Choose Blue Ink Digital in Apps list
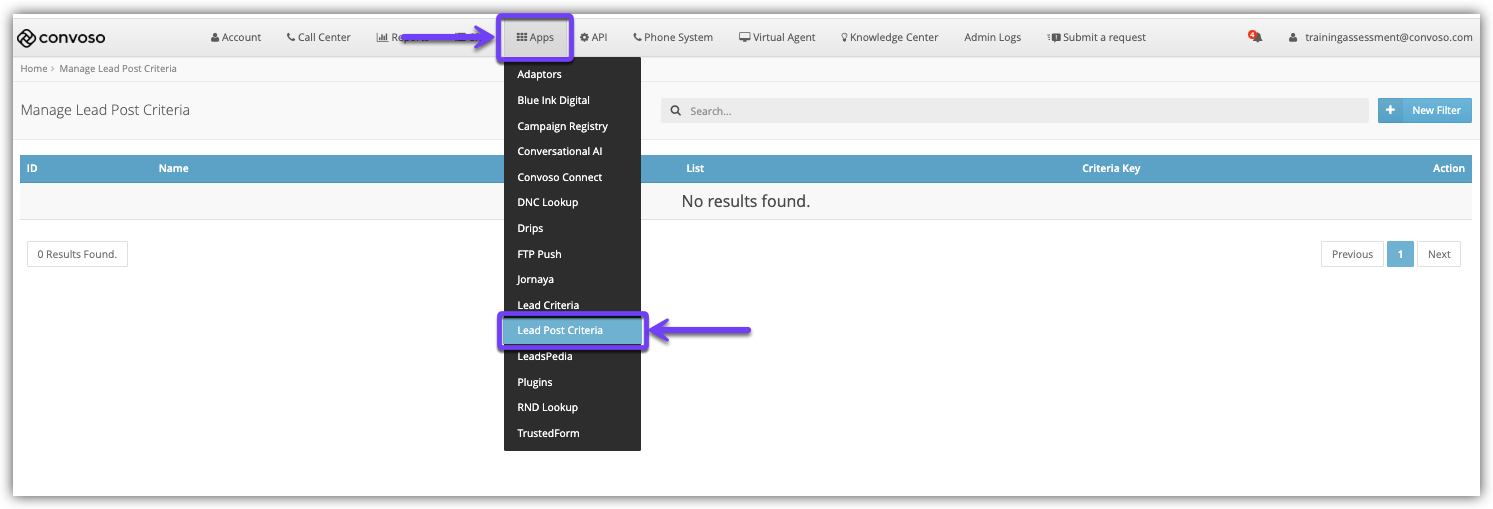The height and width of the screenshot is (509, 1493). click(572, 100)
